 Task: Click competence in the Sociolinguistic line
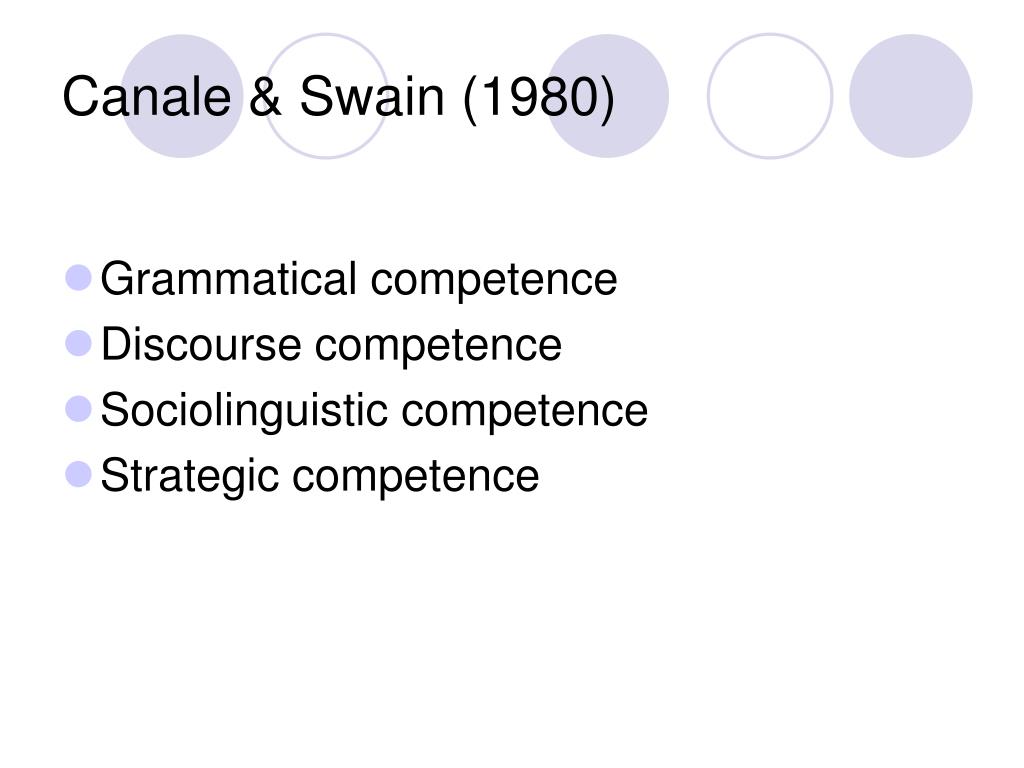(524, 412)
